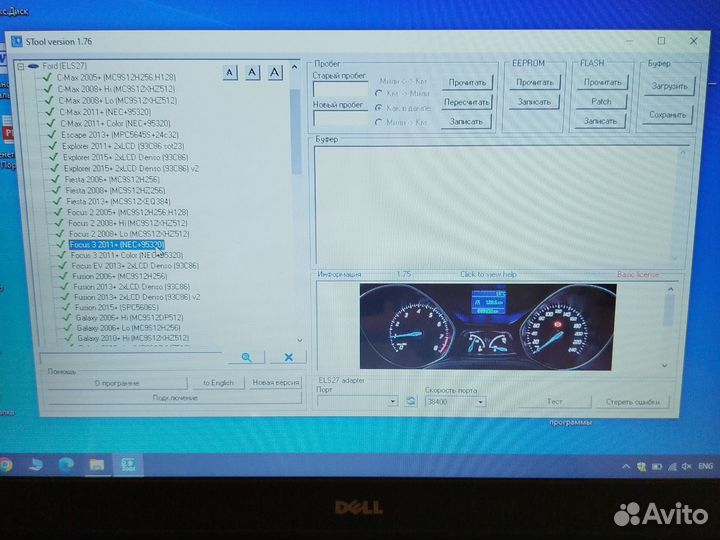Click the Старый пробег input field
The image size is (720, 540).
point(340,89)
